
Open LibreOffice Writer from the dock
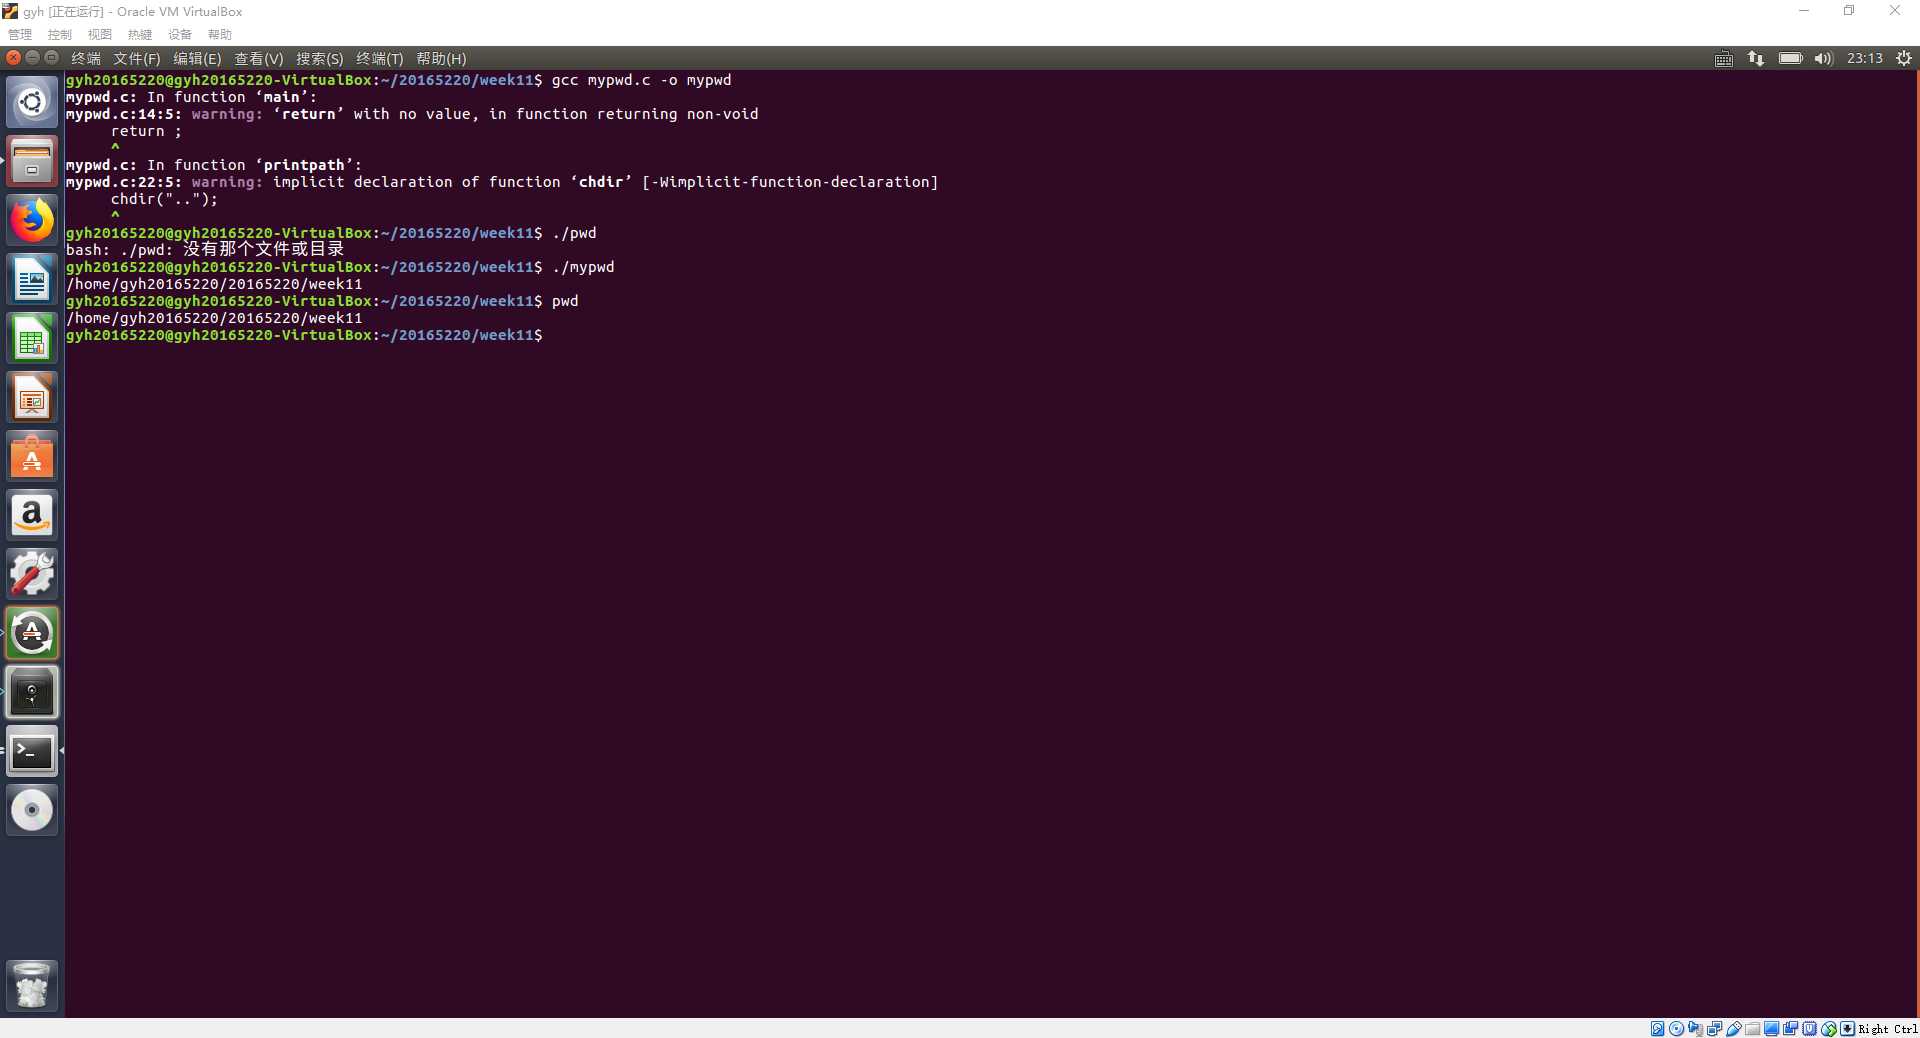[32, 279]
